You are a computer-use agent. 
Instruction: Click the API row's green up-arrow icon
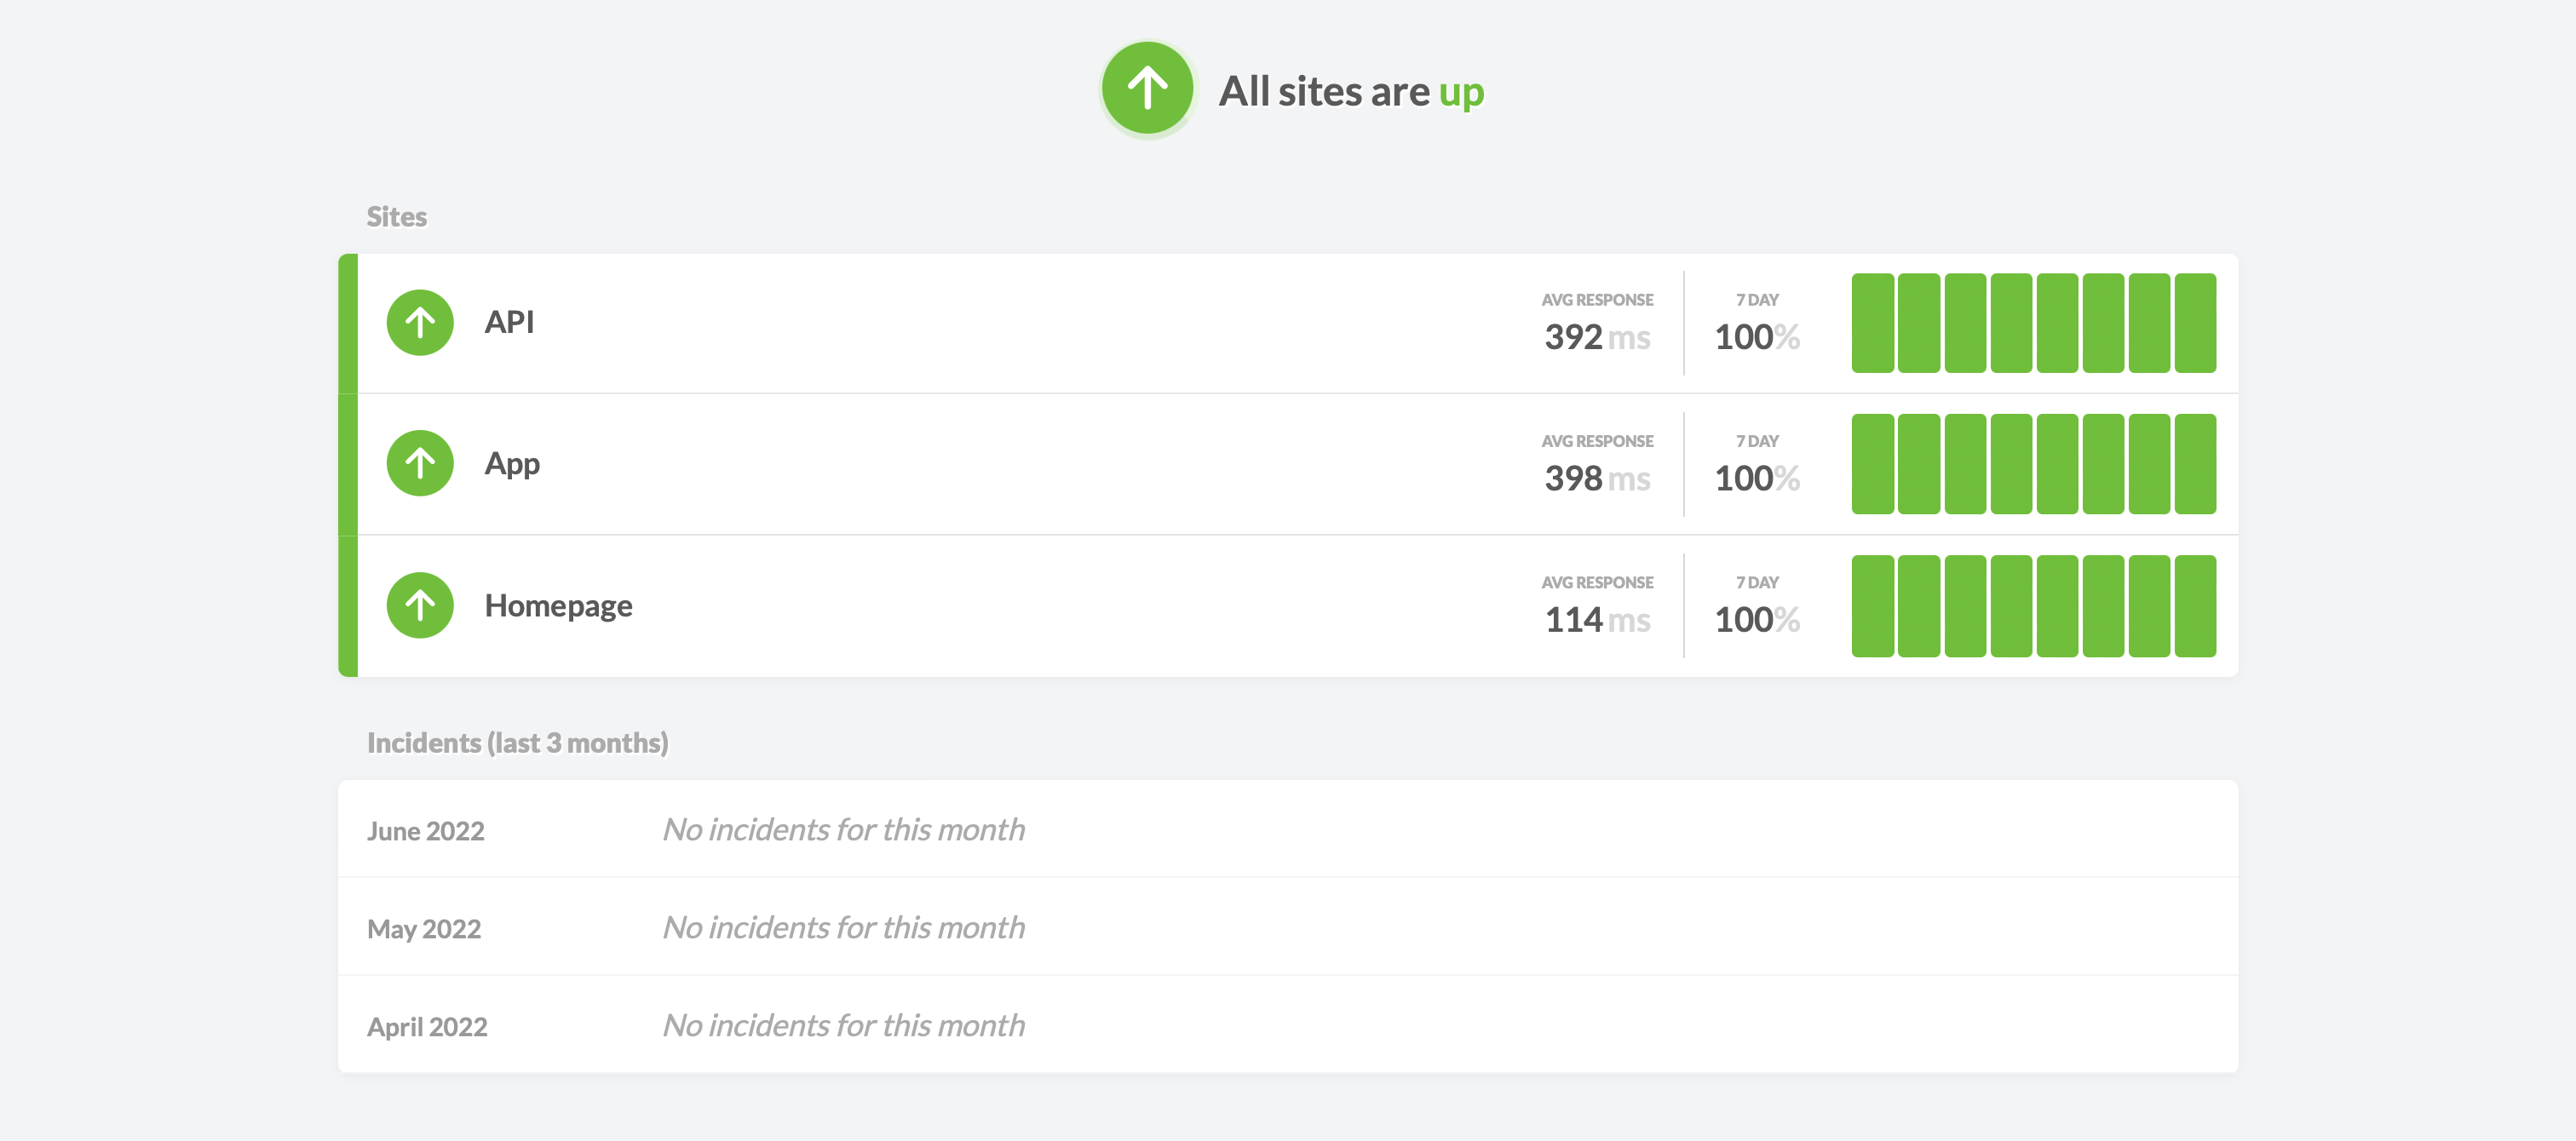pyautogui.click(x=420, y=323)
